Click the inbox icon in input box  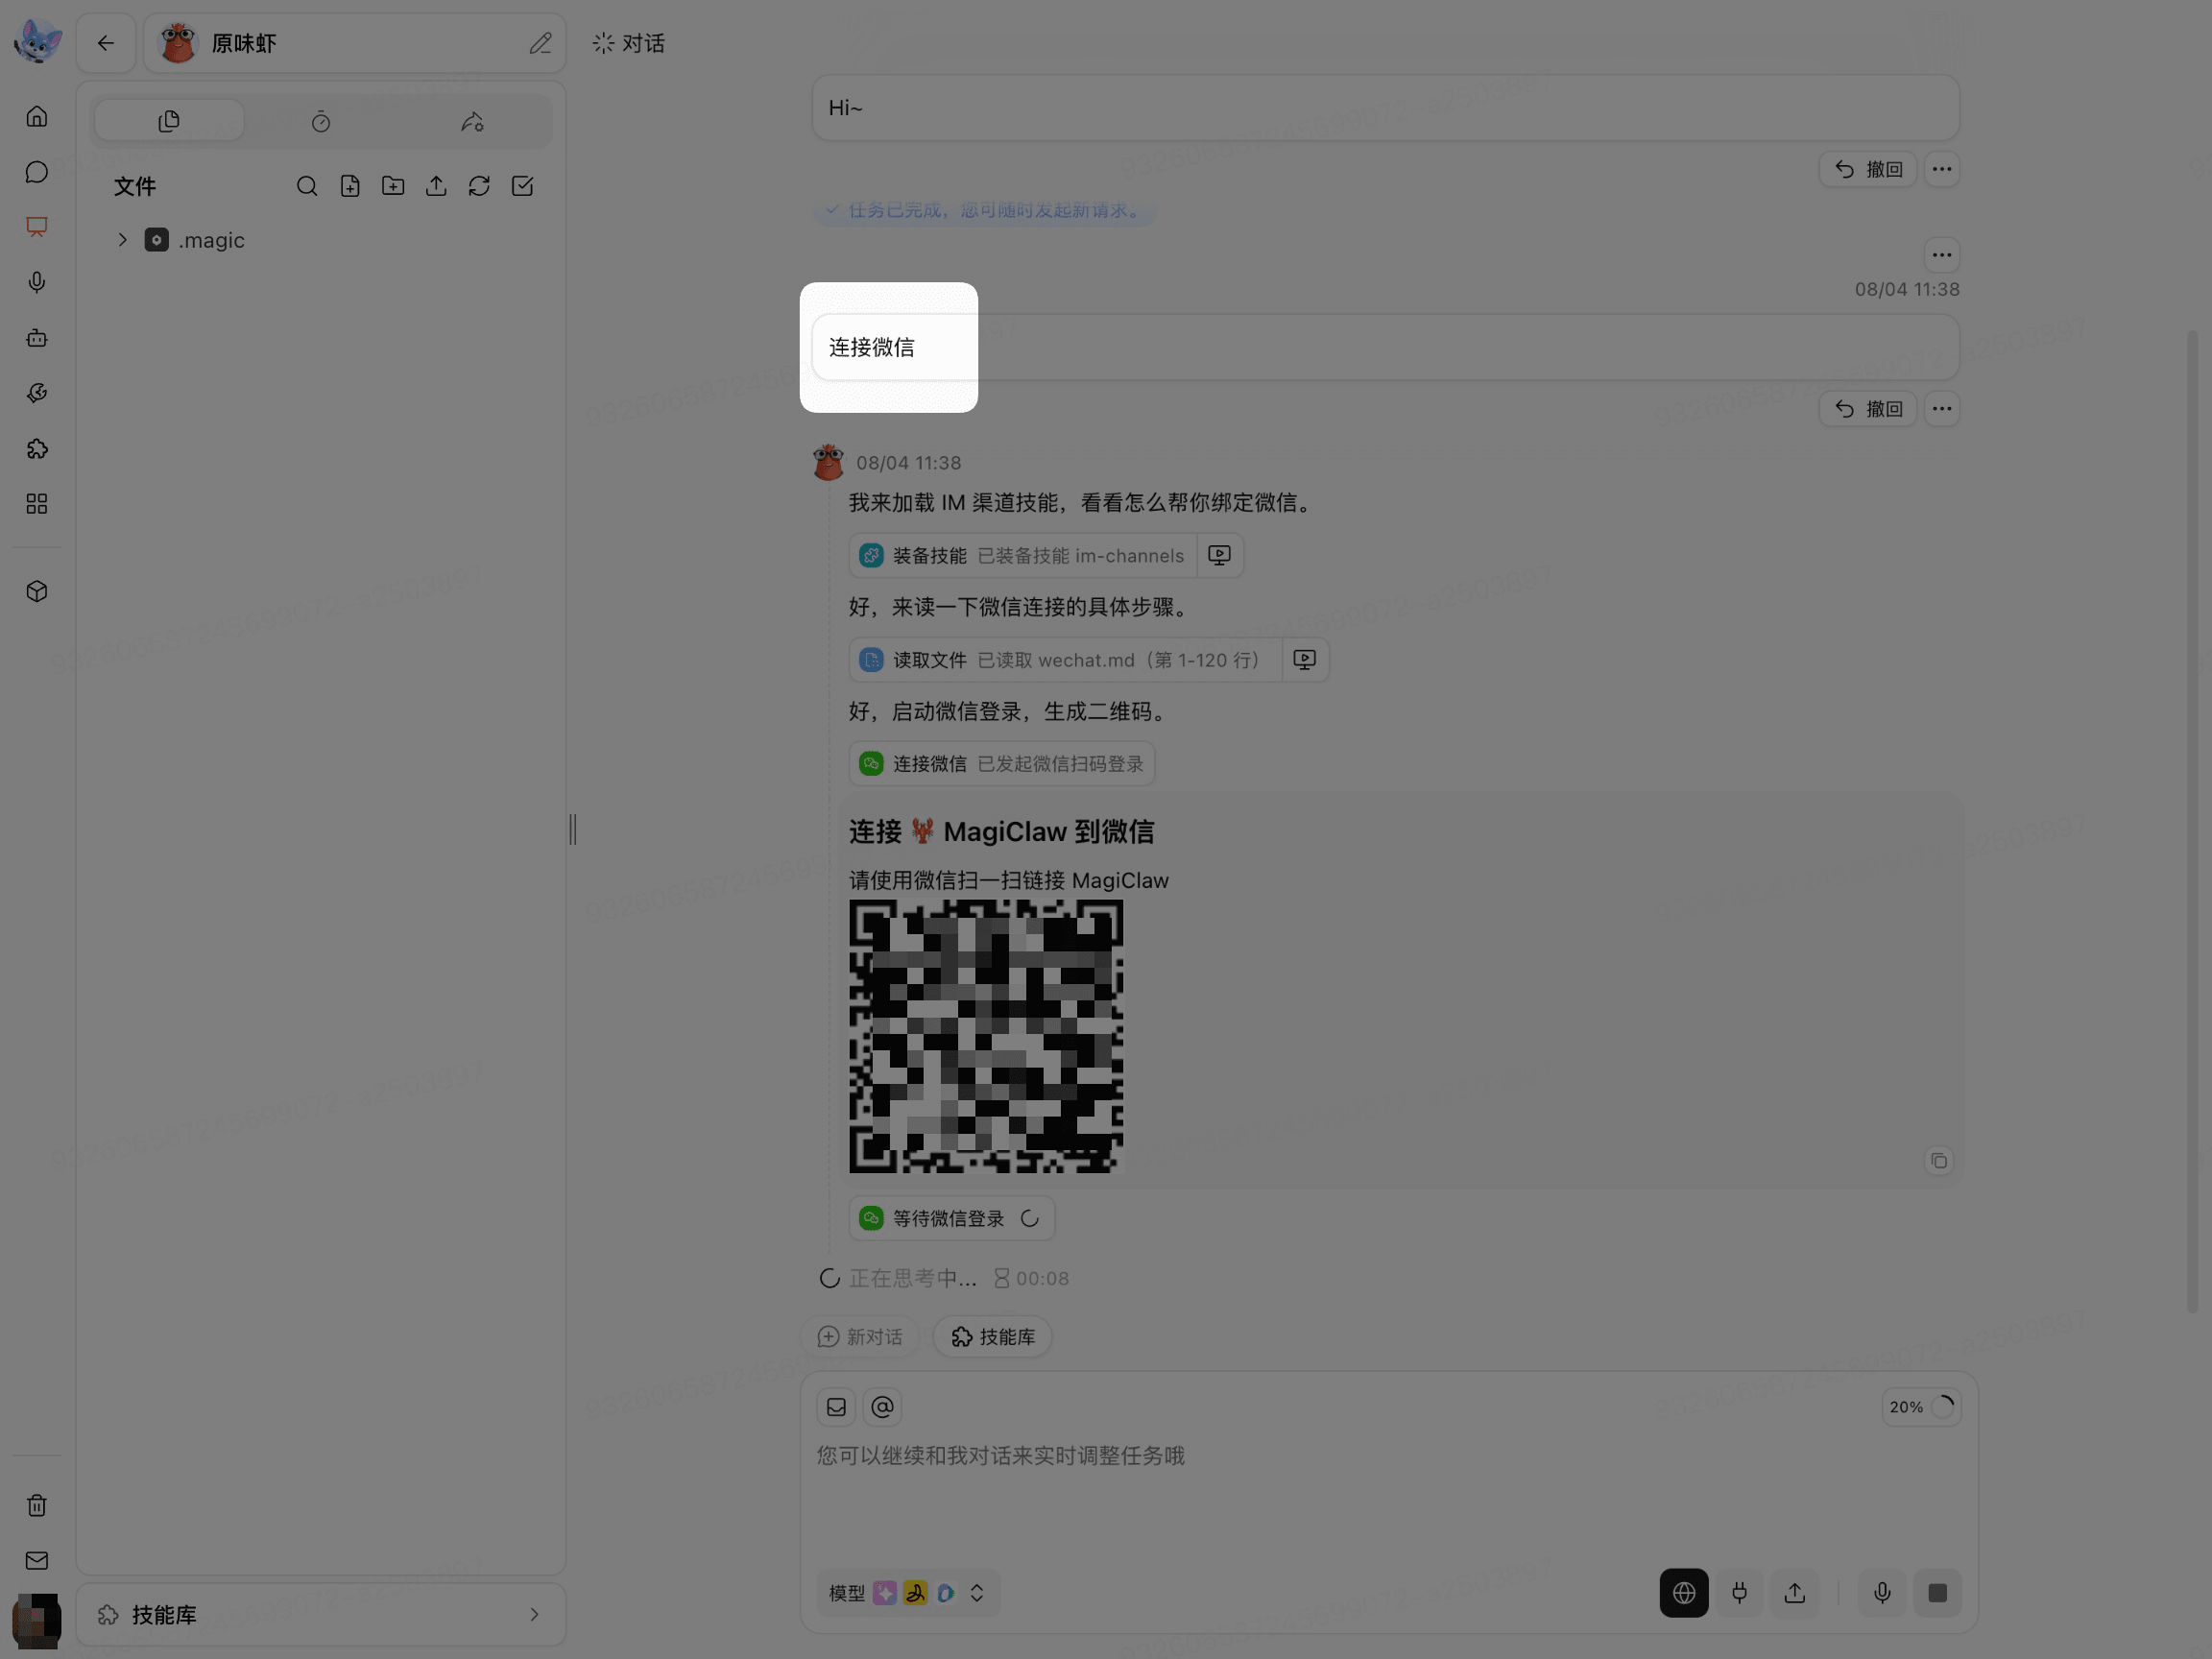click(836, 1407)
